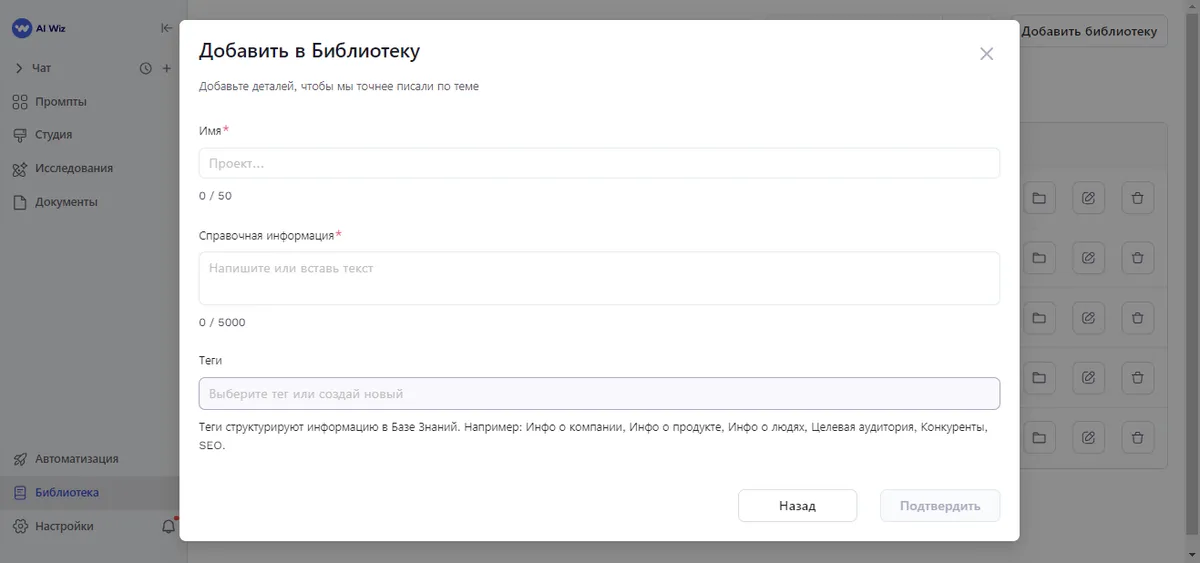This screenshot has height=563, width=1200.
Task: Click the AI Wiz logo icon
Action: click(22, 29)
